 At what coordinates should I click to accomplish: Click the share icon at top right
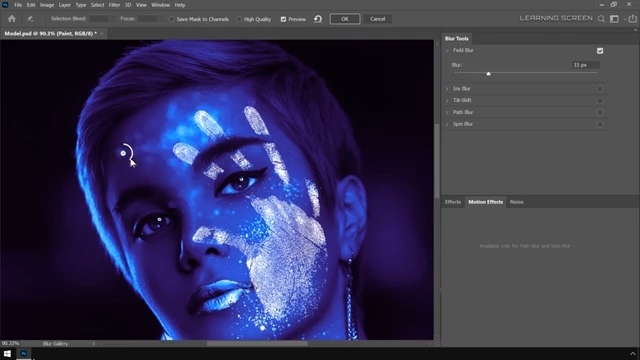tap(633, 19)
